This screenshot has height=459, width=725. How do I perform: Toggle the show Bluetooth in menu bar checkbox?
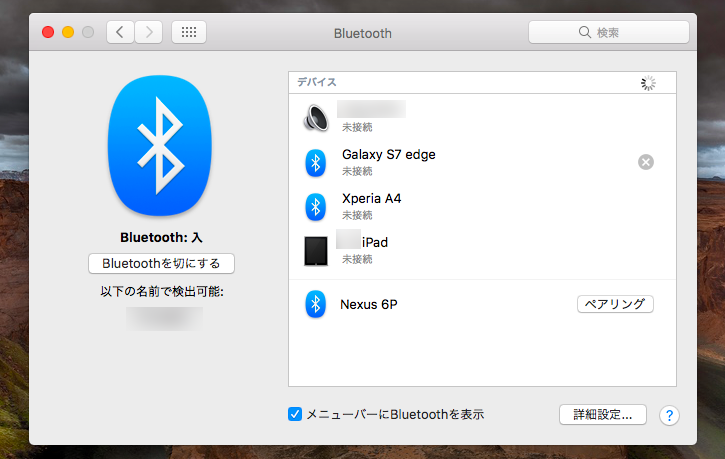(x=295, y=414)
